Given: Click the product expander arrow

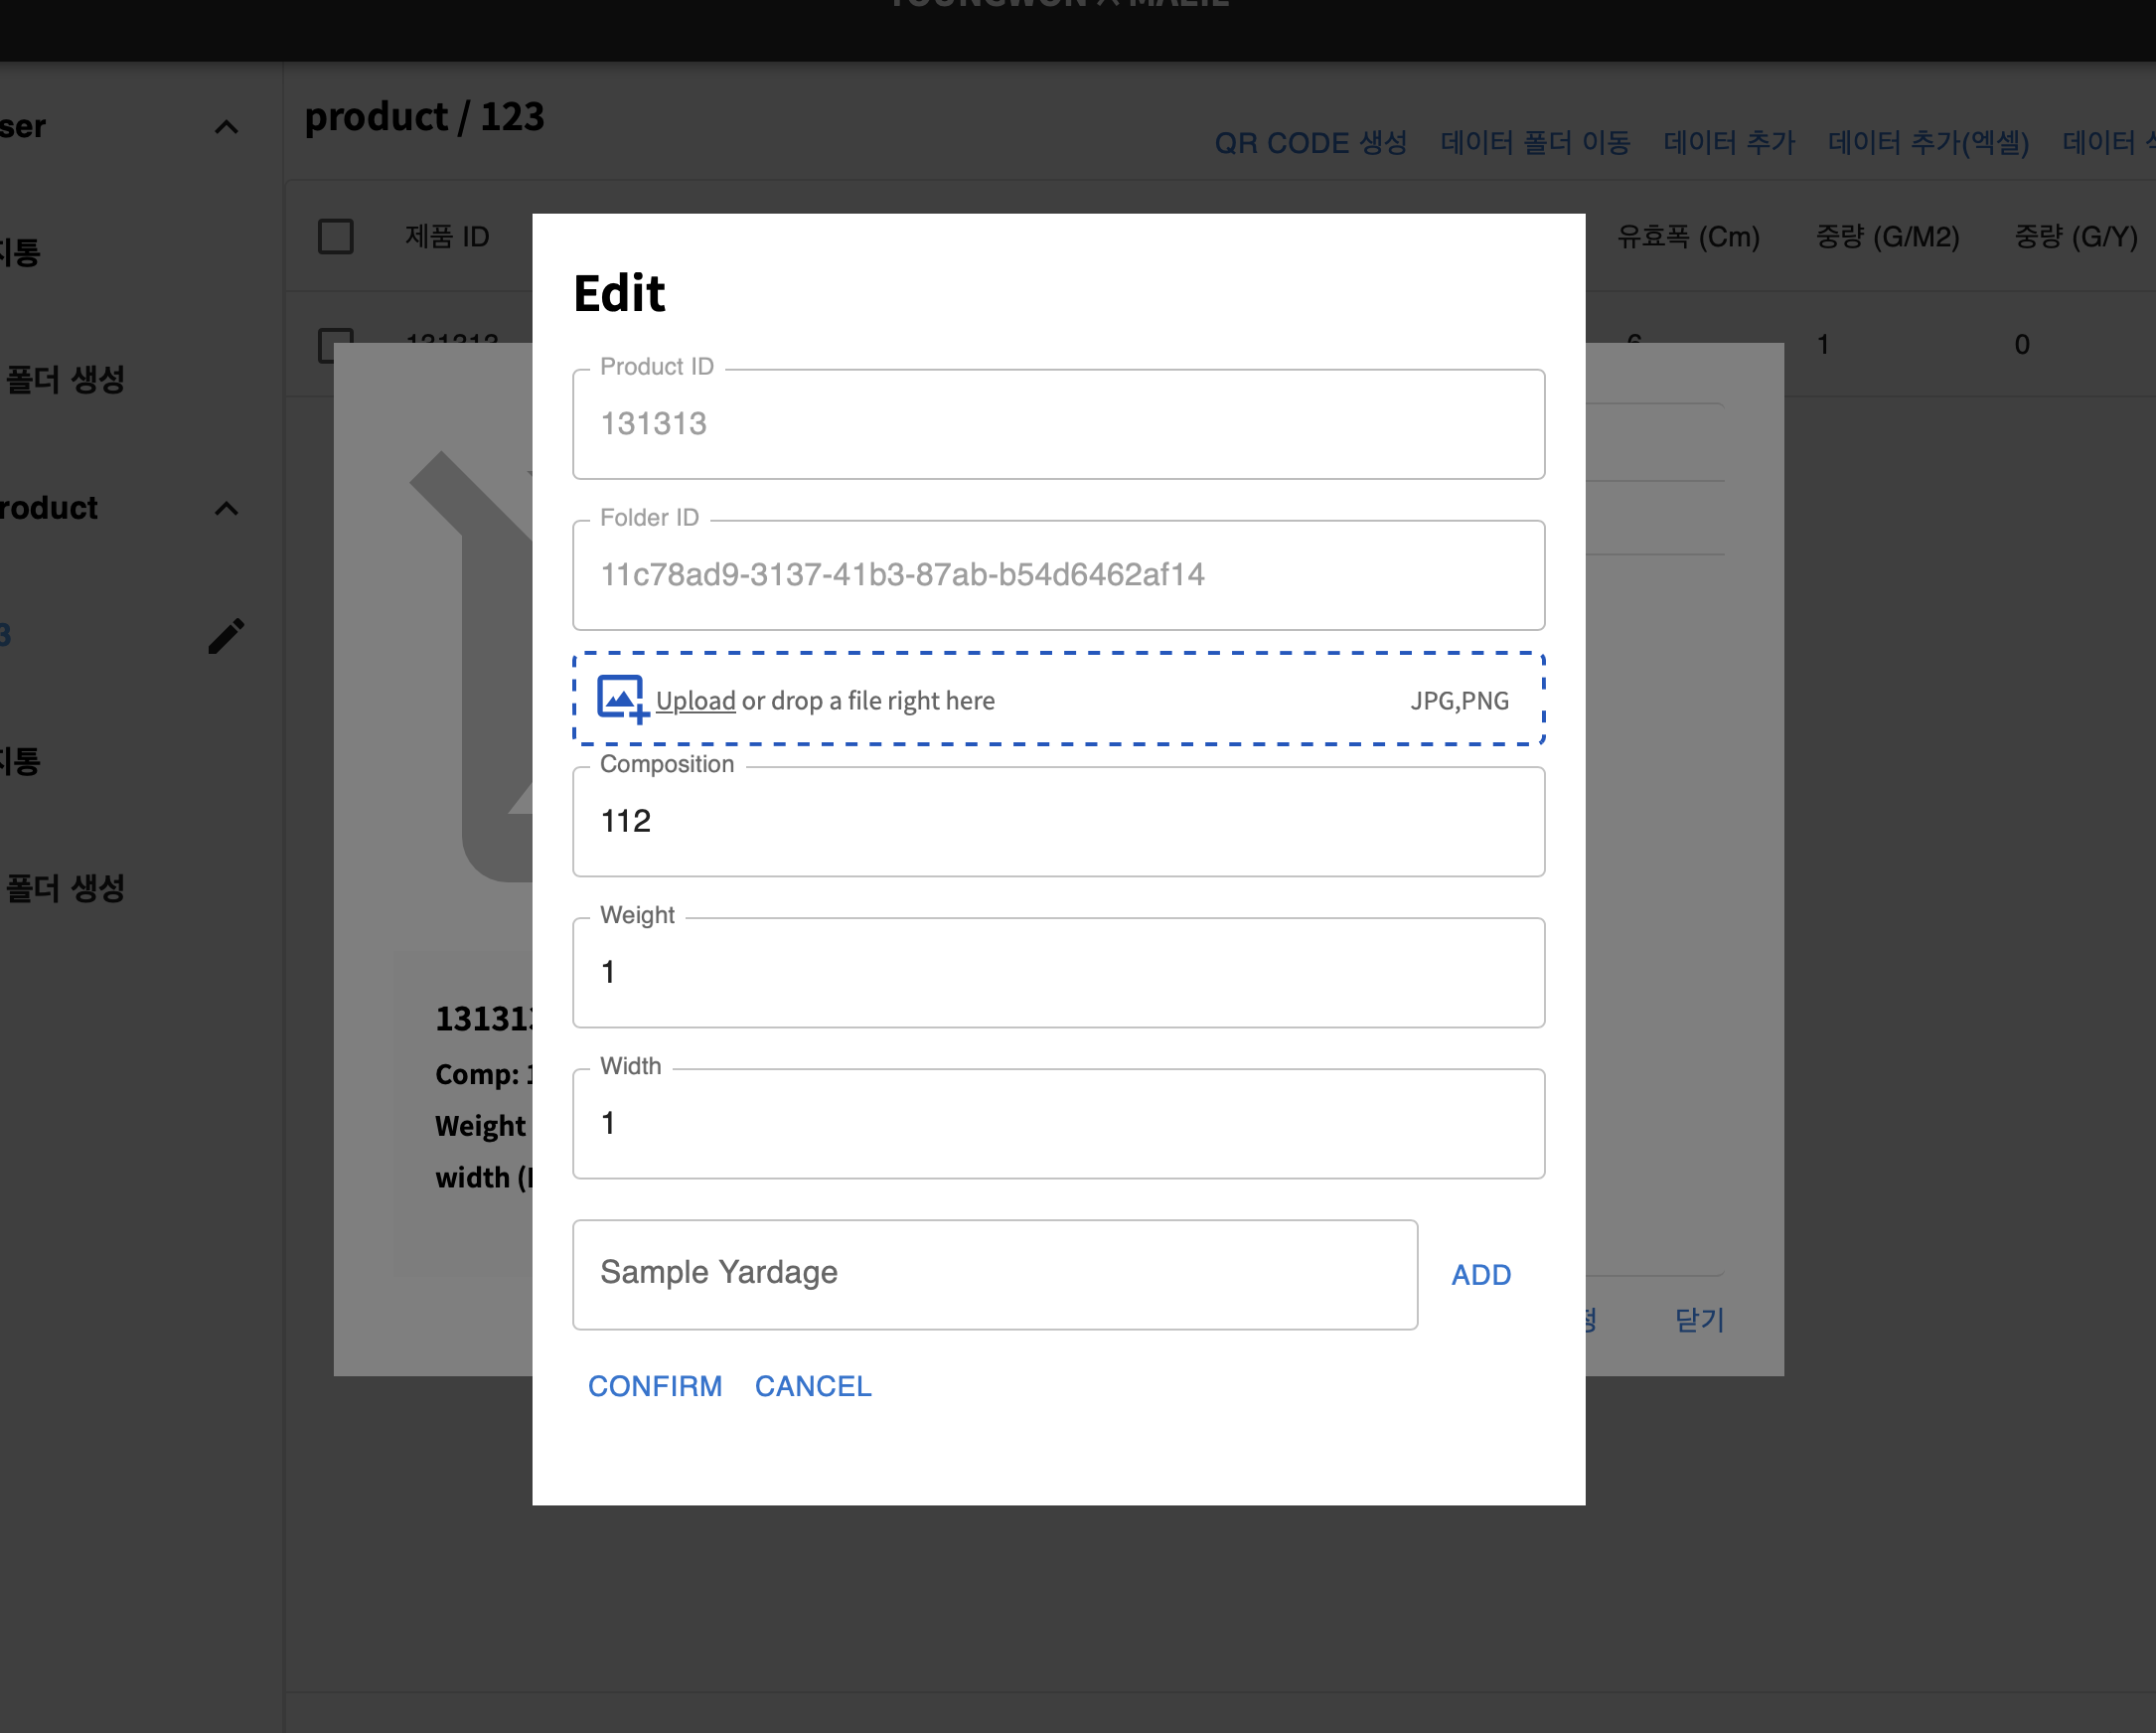Looking at the screenshot, I should [227, 508].
